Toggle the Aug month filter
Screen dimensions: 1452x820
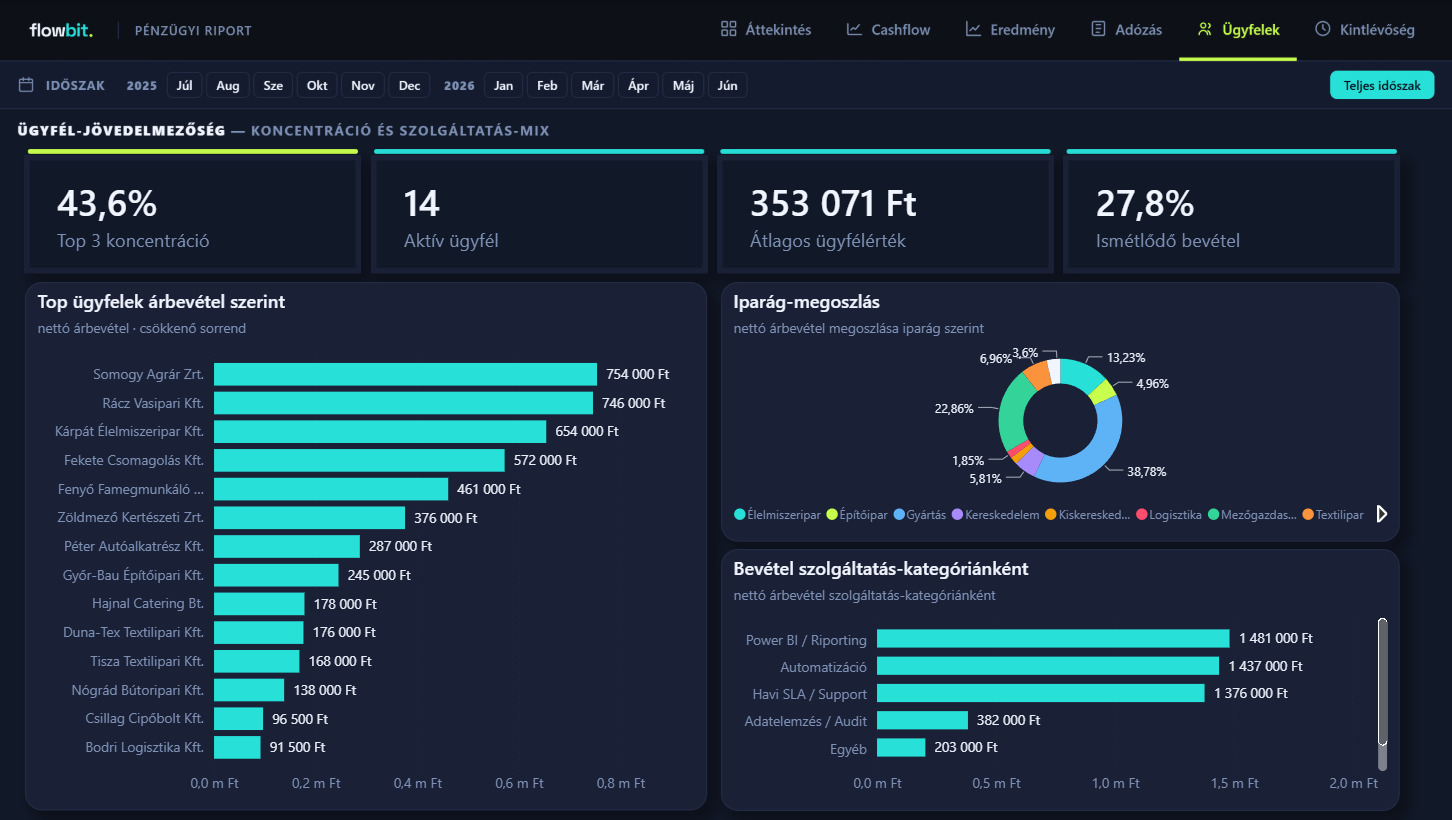(x=228, y=85)
